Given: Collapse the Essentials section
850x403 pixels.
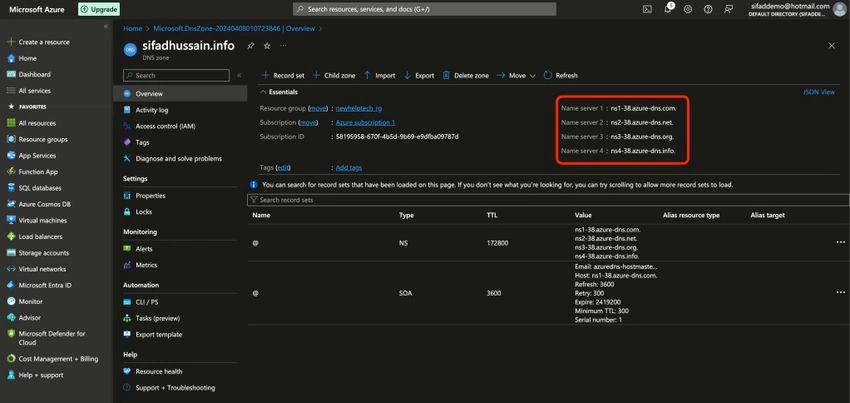Looking at the screenshot, I should click(279, 92).
